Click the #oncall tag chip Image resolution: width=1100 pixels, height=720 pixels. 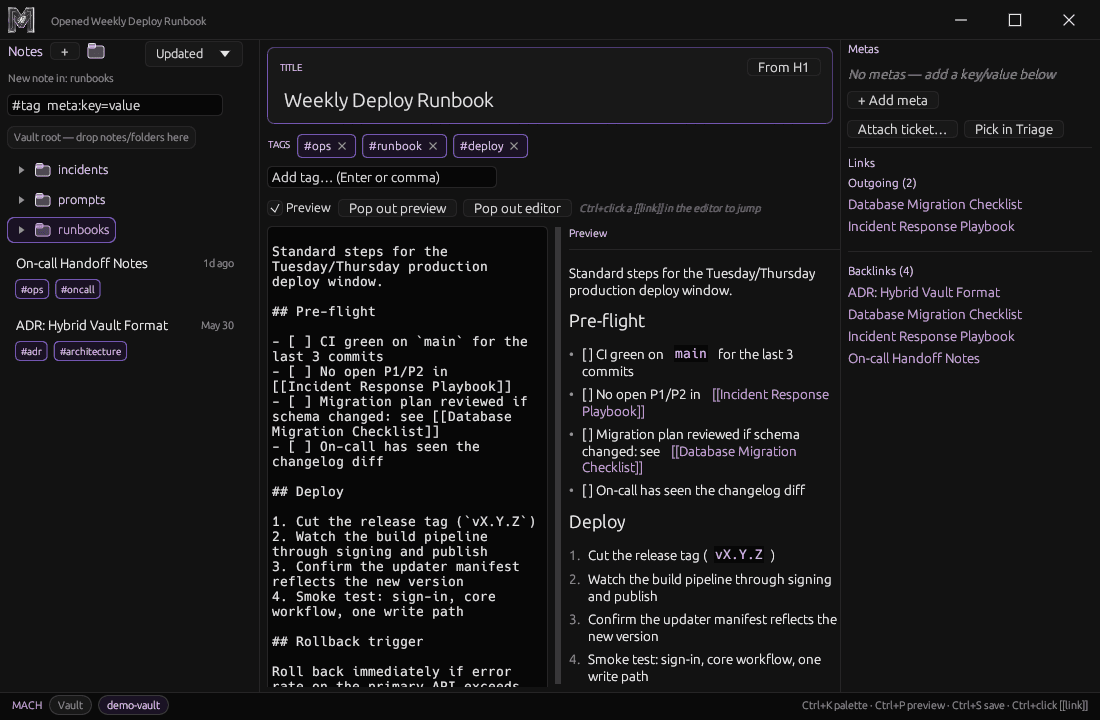78,289
